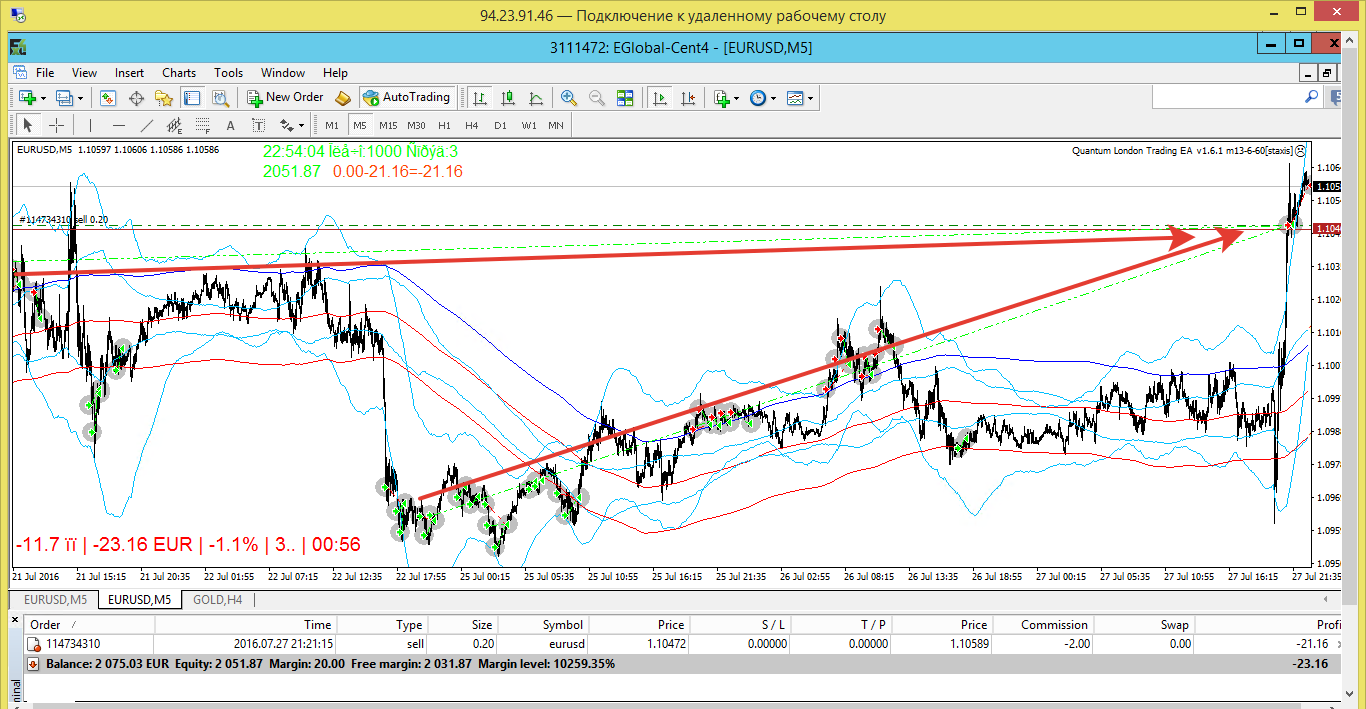Open the Market Watch panel icon

[x=109, y=98]
